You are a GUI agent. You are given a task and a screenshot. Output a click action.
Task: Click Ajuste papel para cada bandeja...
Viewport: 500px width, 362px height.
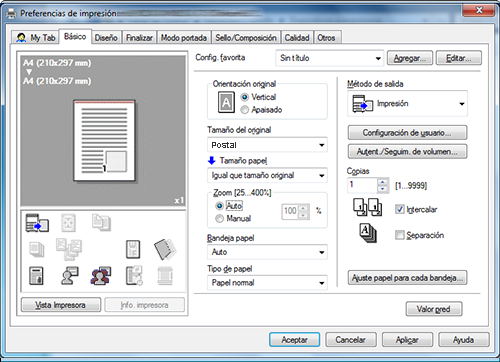coord(407,278)
